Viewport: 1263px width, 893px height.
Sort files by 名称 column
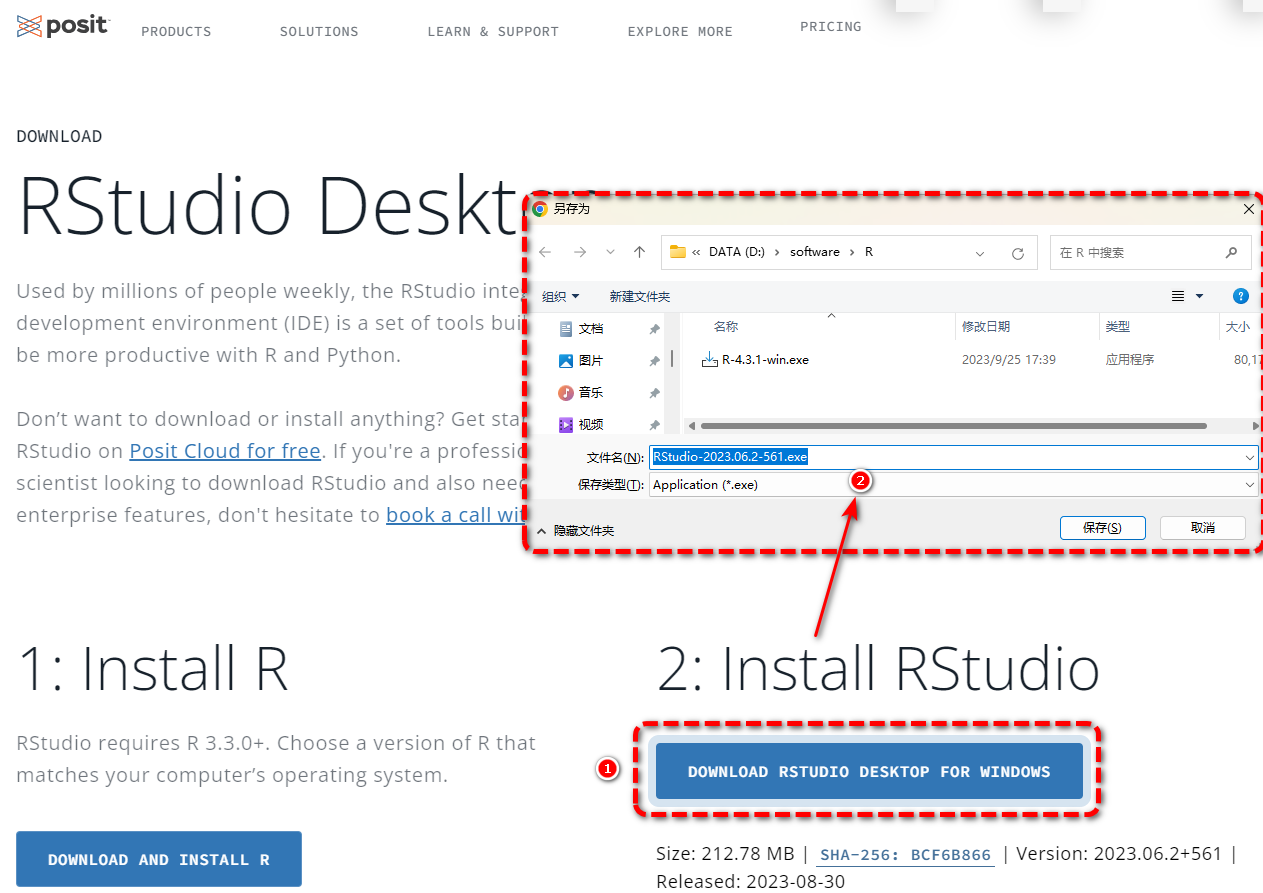726,327
